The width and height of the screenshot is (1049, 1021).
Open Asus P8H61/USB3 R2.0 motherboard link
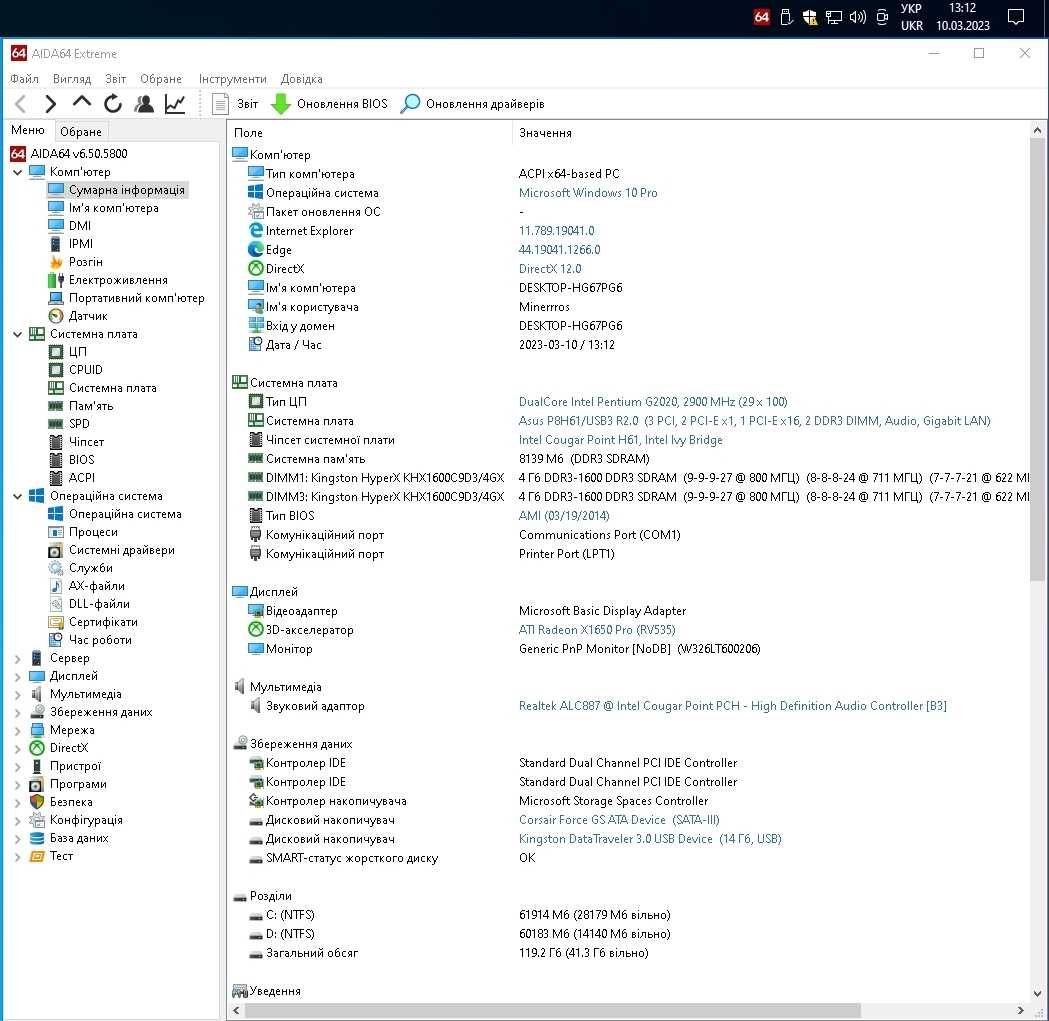point(754,420)
